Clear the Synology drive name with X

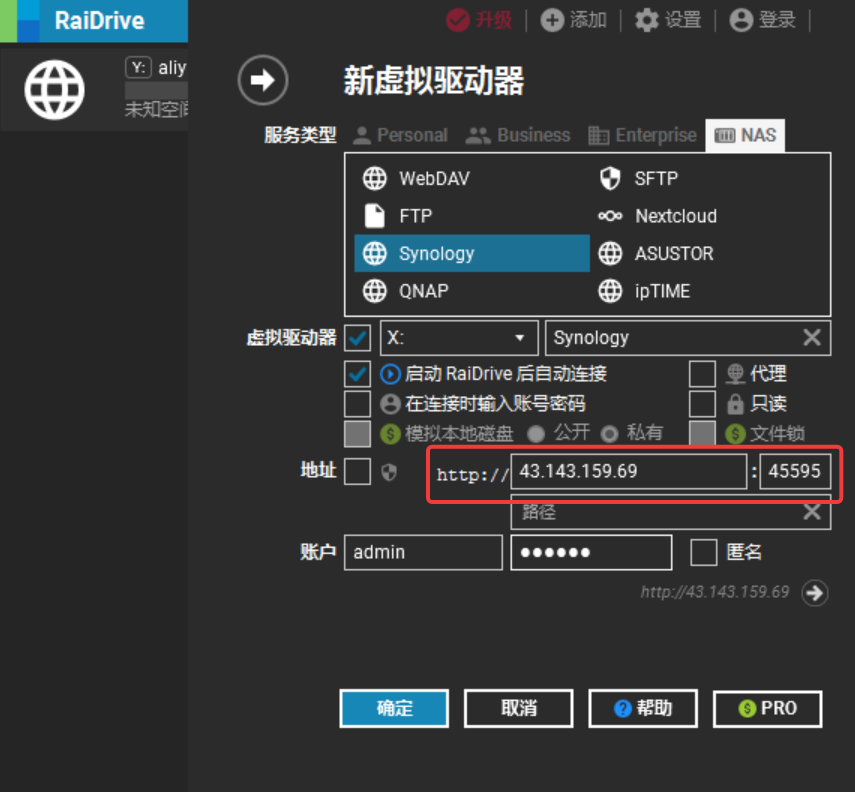click(x=812, y=338)
